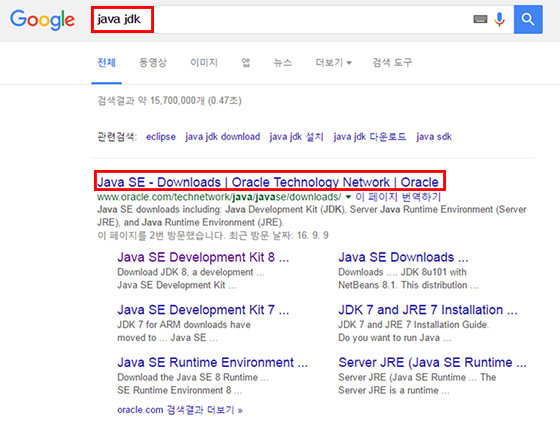Click the visit note 이 페이지를 2번 방문했습니다
The height and width of the screenshot is (431, 560).
161,235
